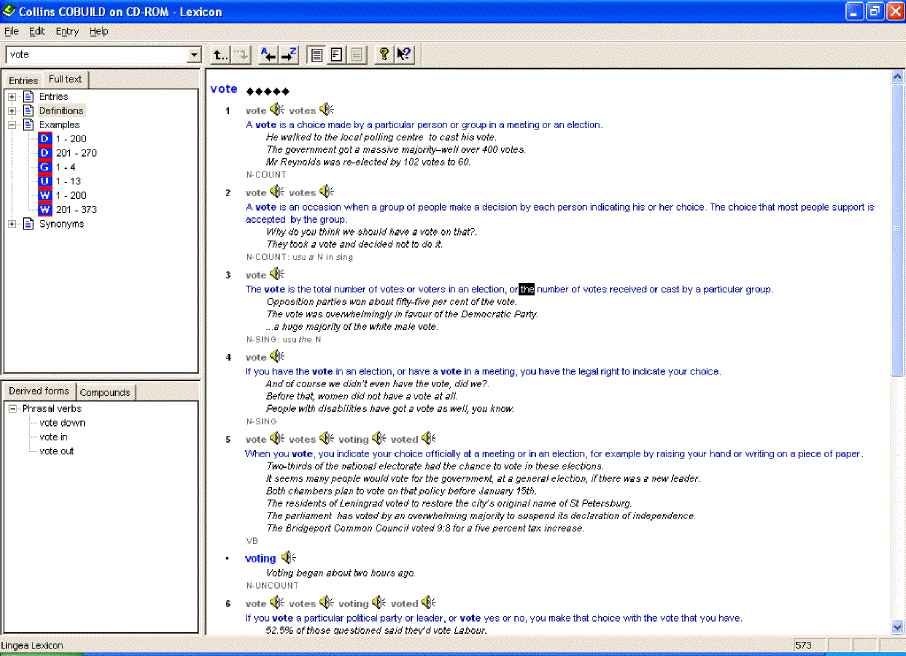Click the '573' value in the status bar
This screenshot has width=906, height=656.
tap(803, 645)
